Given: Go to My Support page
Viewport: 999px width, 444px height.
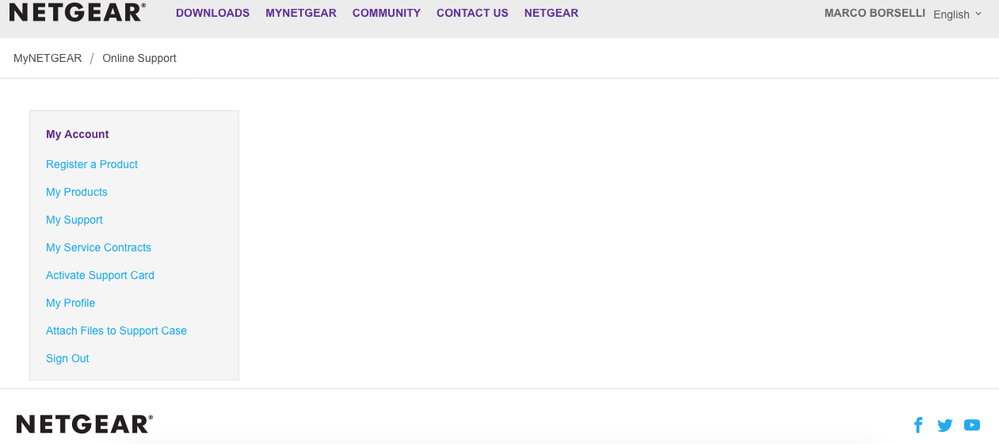Looking at the screenshot, I should [x=74, y=220].
